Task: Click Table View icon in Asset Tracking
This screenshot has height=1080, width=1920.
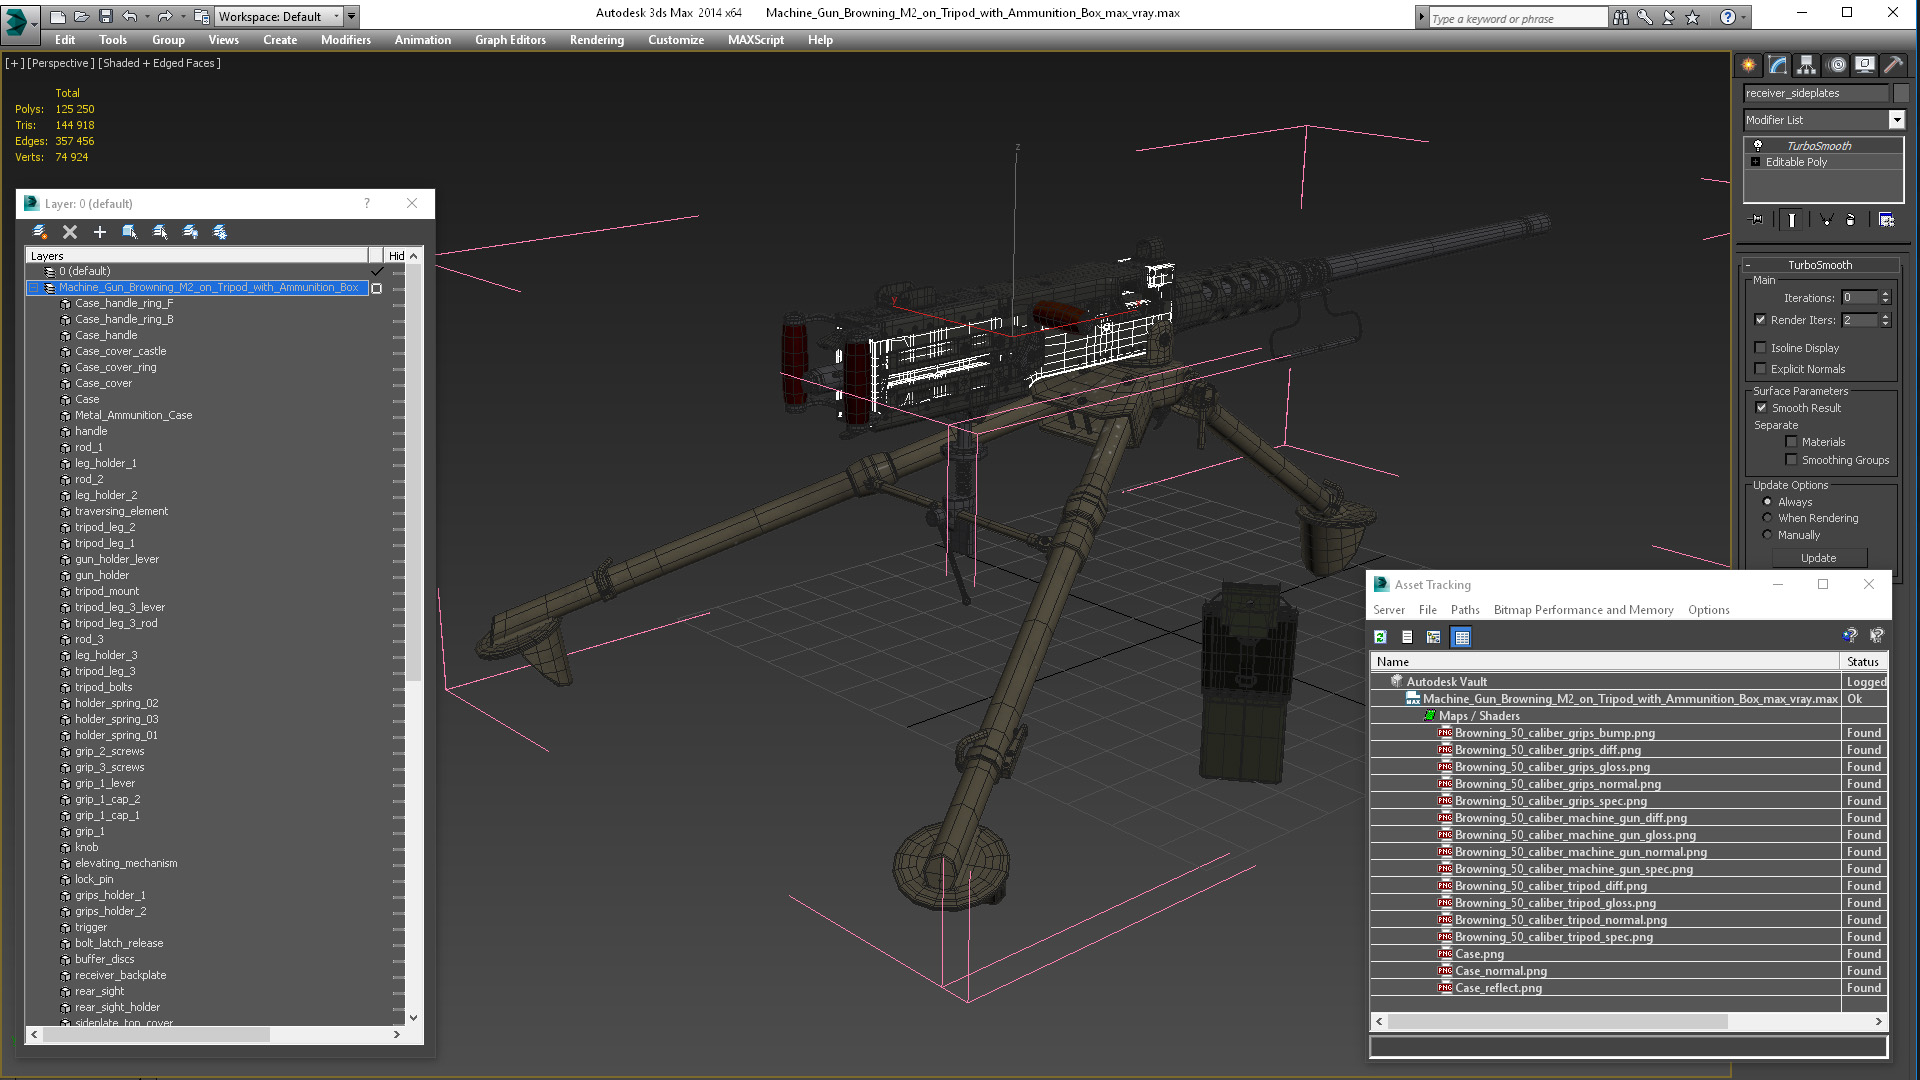Action: pos(1461,637)
